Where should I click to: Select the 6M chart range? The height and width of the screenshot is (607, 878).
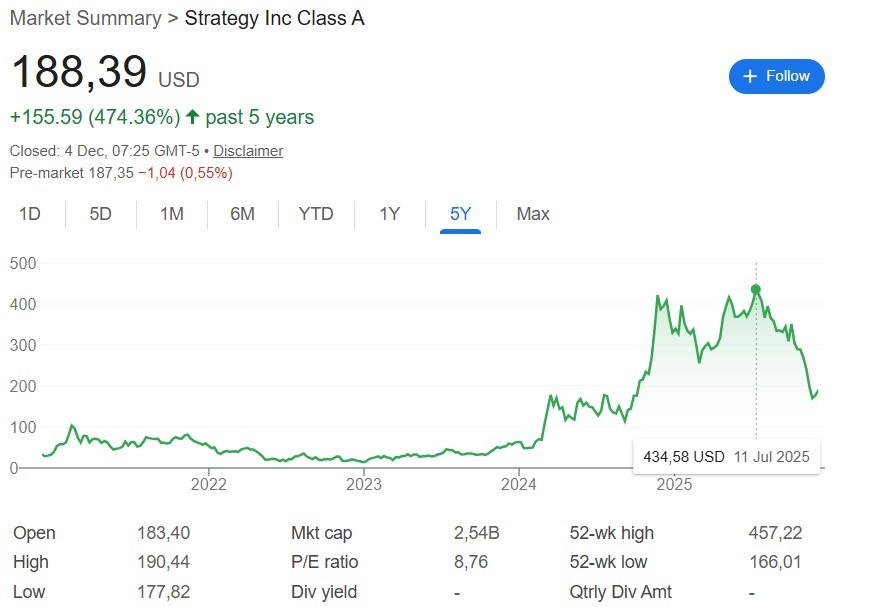[x=242, y=214]
